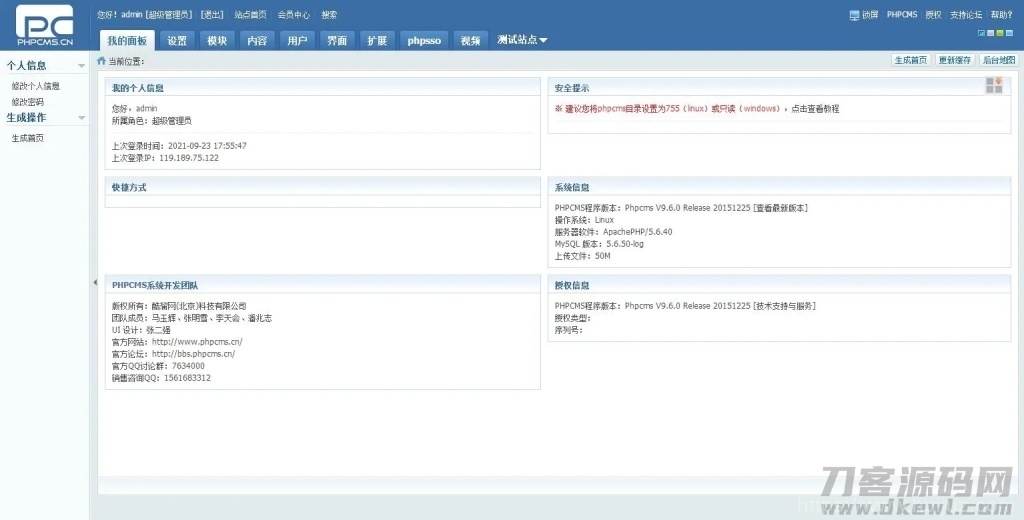Select the light blue theme swatch
The height and width of the screenshot is (520, 1024).
1009,33
